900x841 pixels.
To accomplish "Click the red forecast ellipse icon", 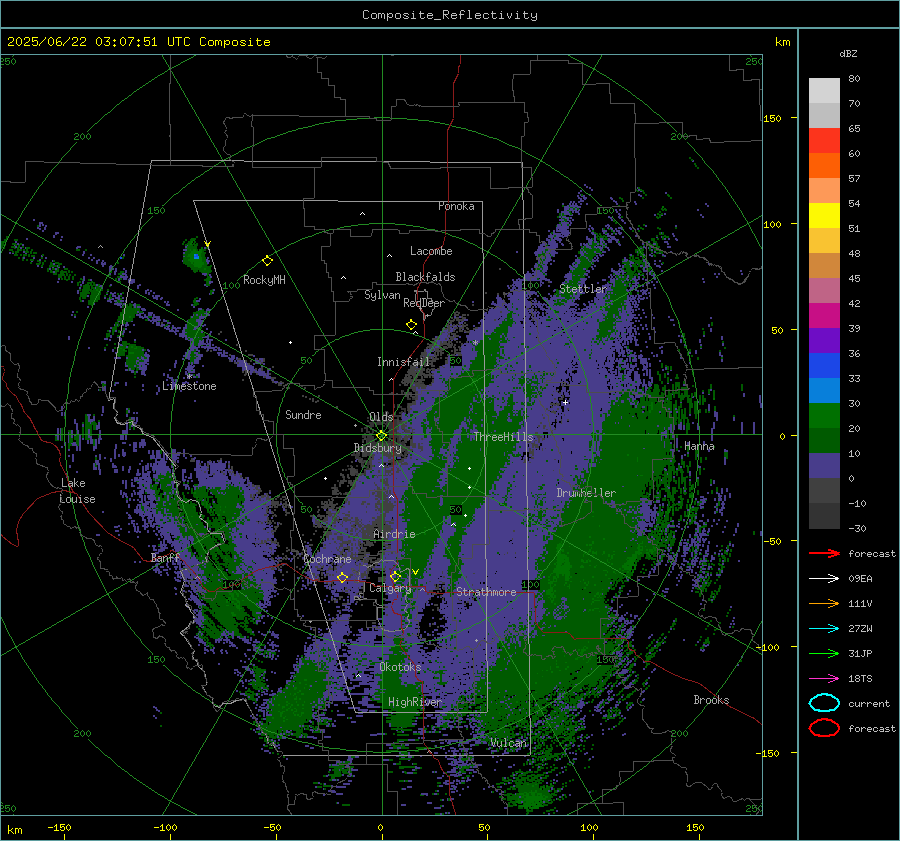I will click(824, 728).
